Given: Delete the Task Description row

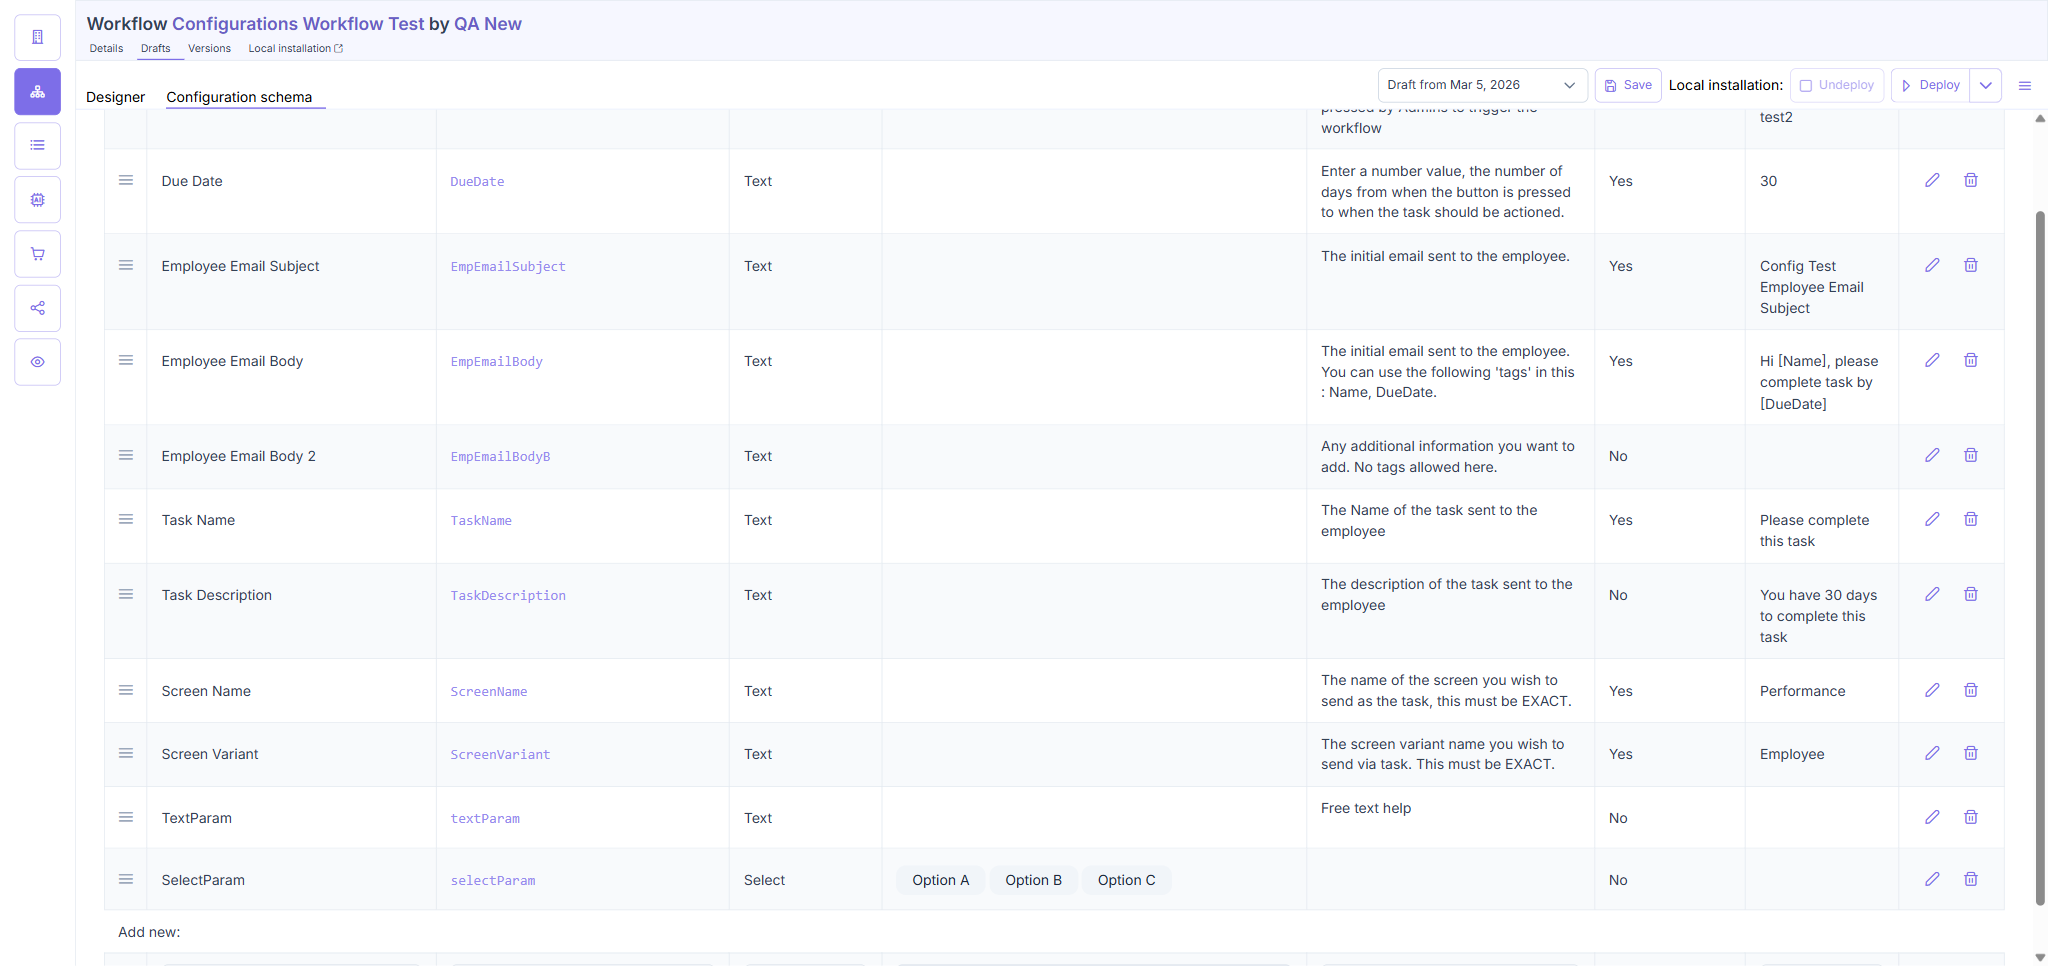Looking at the screenshot, I should tap(1970, 594).
